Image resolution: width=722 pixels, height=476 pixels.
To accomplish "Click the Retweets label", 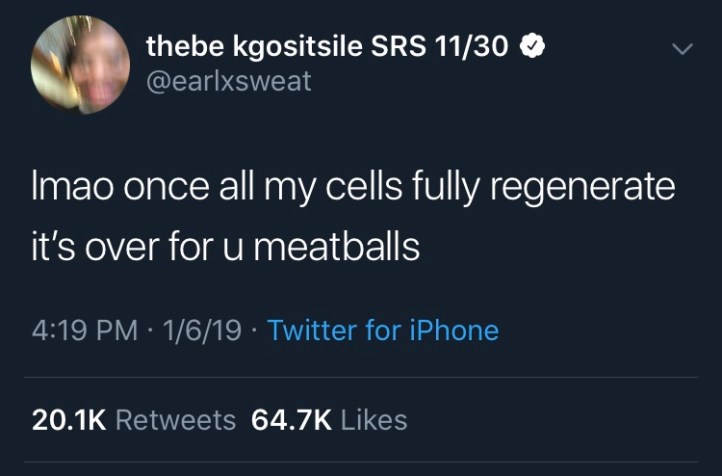I will click(x=176, y=419).
